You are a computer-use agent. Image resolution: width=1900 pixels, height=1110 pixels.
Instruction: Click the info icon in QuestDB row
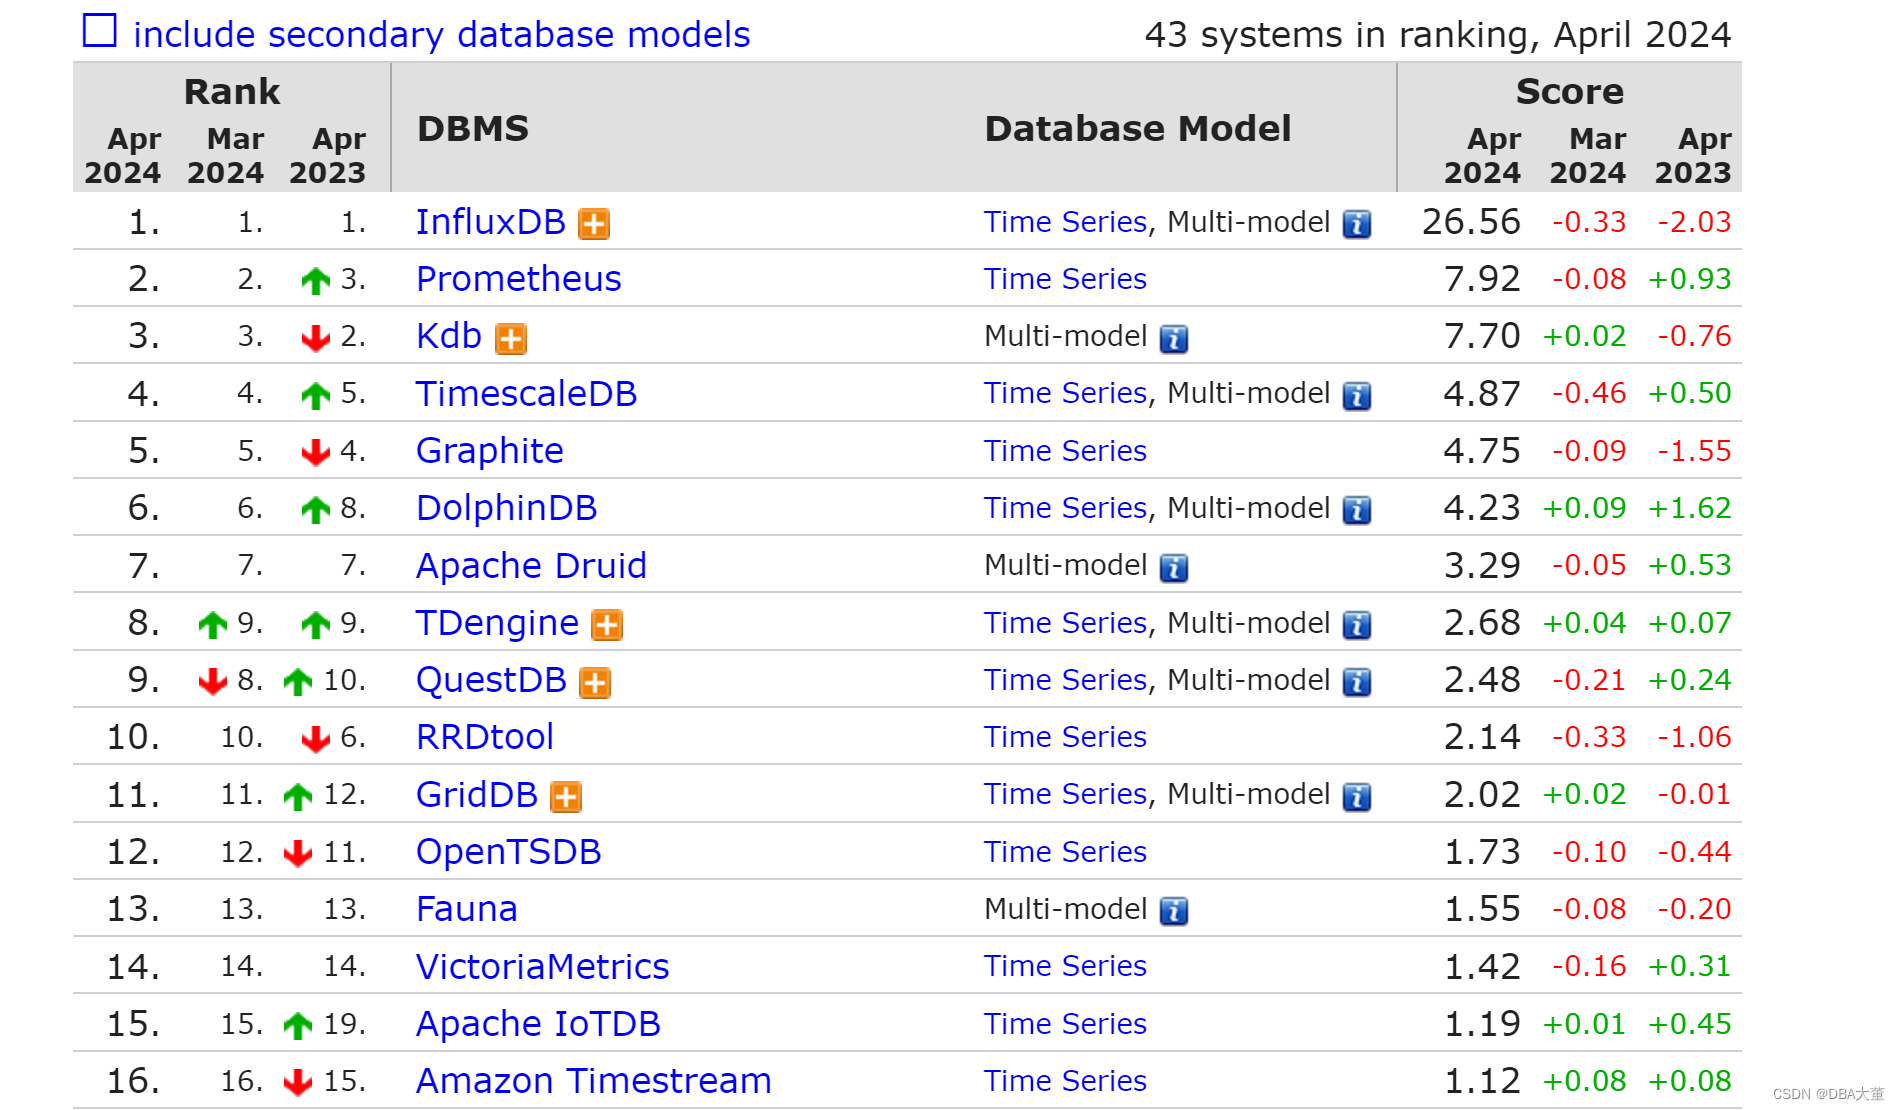[1357, 682]
